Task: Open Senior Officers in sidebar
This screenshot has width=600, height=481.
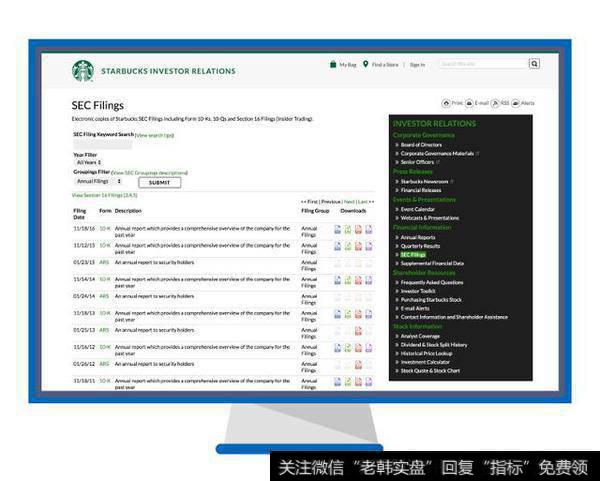Action: tap(417, 162)
